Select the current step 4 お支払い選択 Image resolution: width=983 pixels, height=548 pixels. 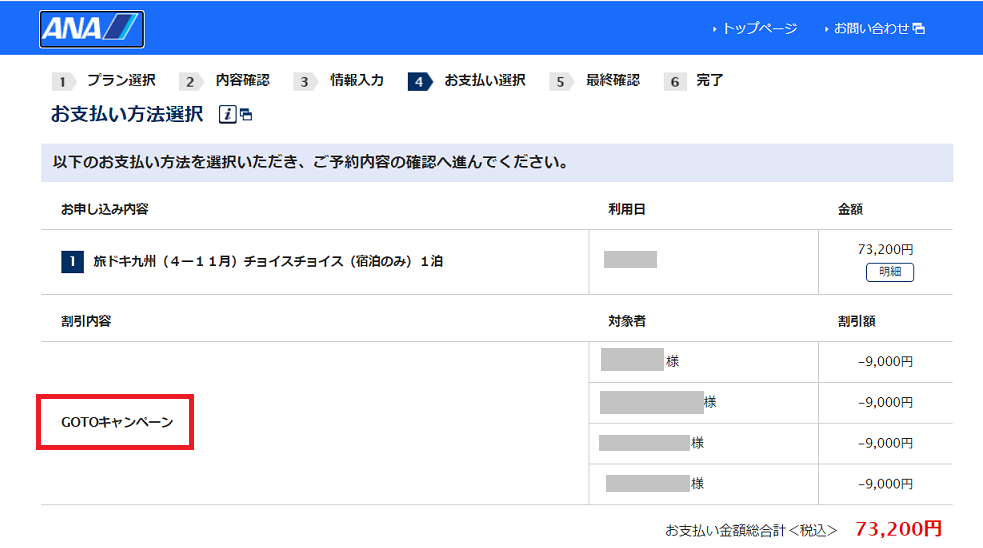point(484,81)
